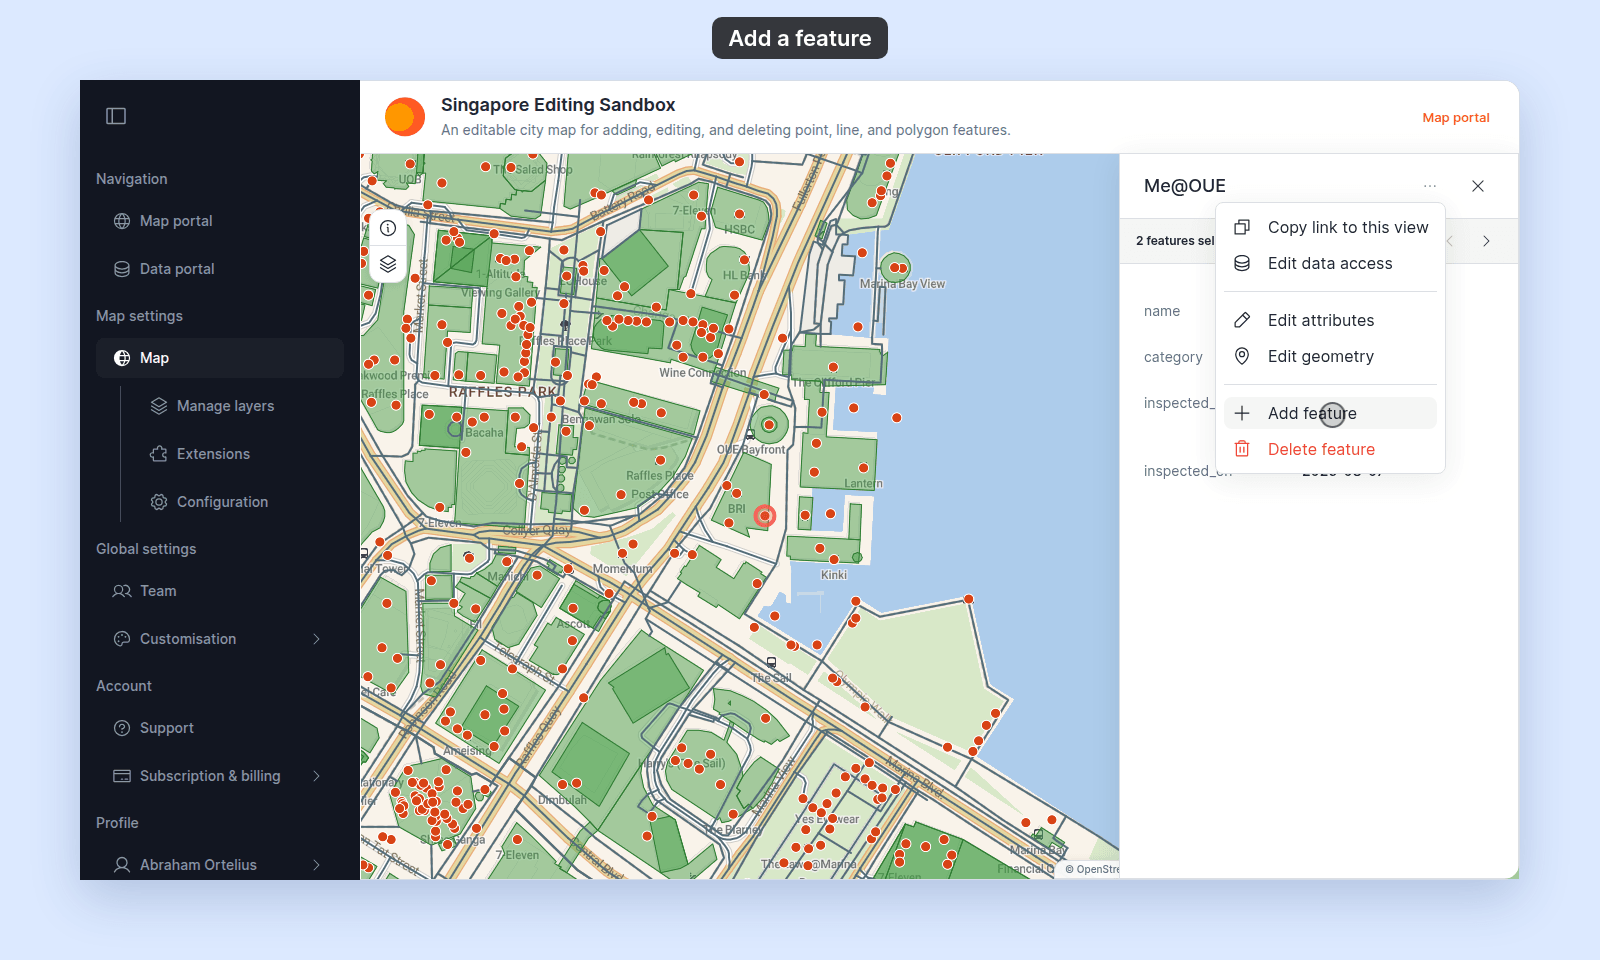Click the highlighted selected point on map

click(x=765, y=516)
